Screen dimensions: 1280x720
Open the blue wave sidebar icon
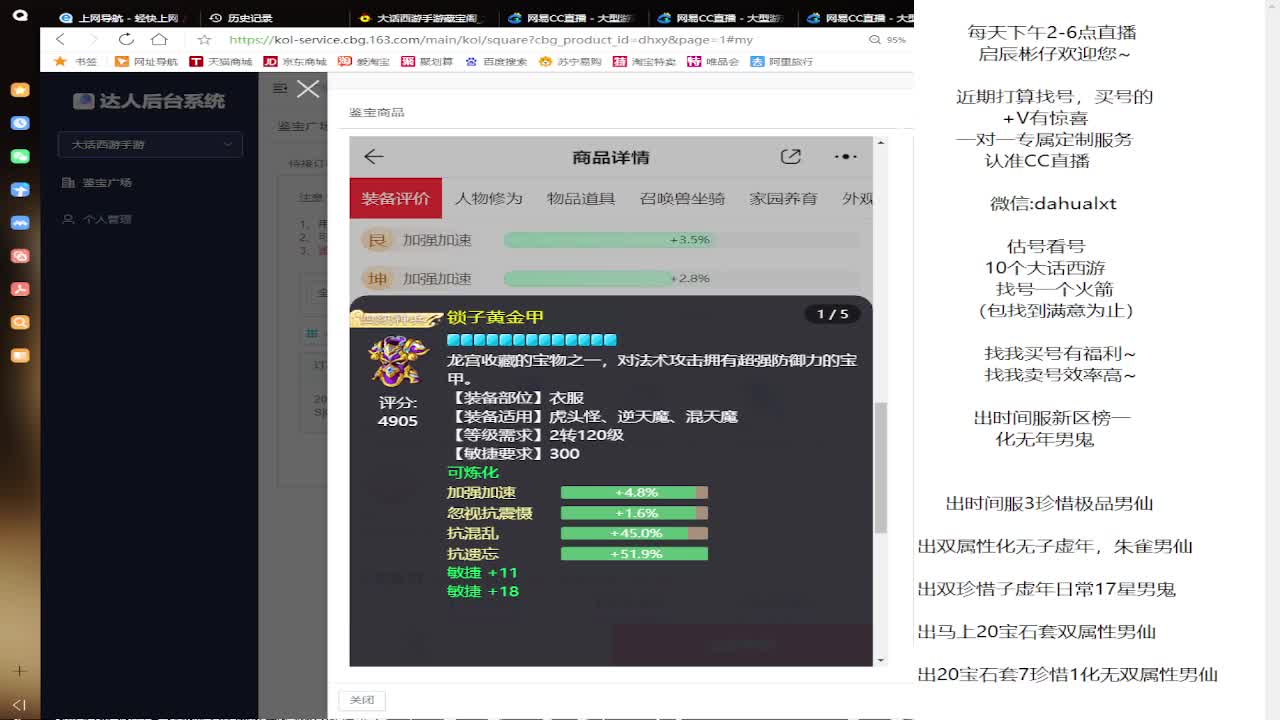click(x=20, y=222)
